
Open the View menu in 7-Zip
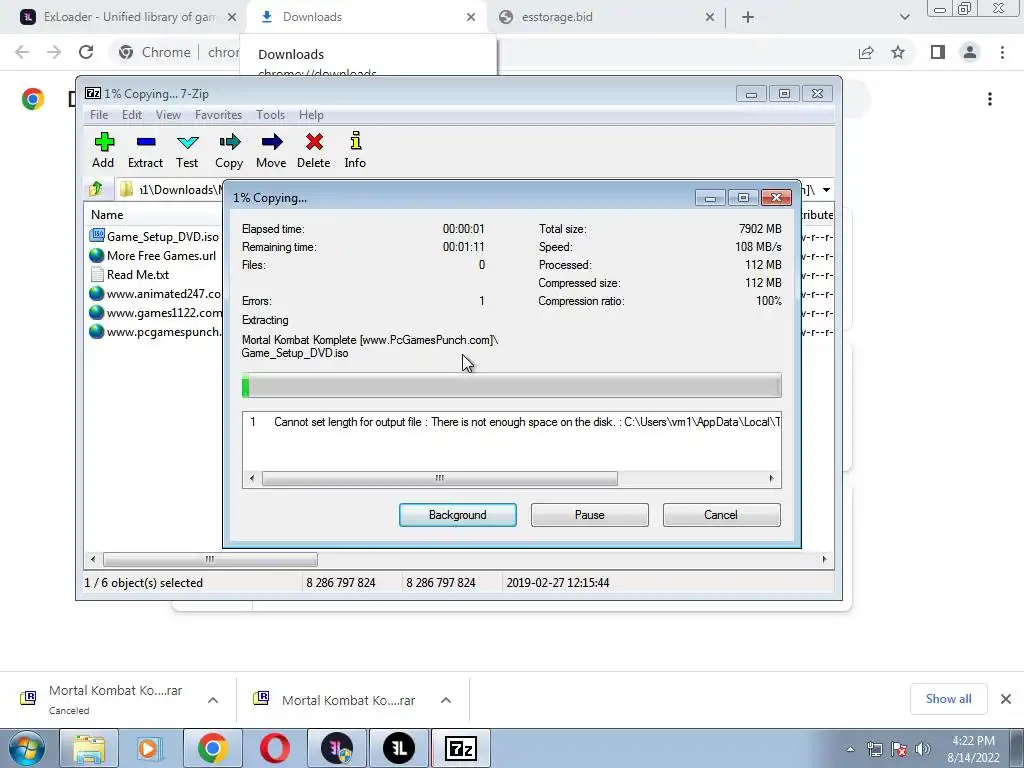168,115
